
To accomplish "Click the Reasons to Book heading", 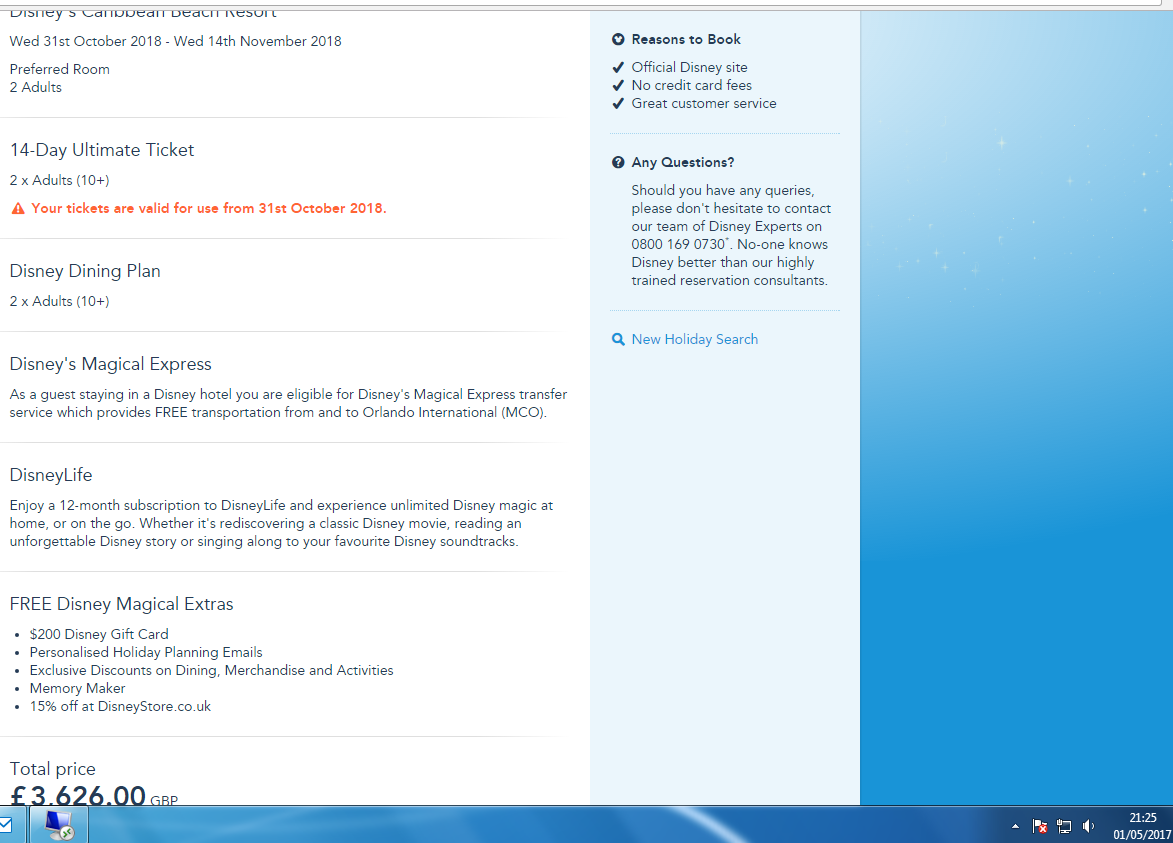I will pos(686,39).
